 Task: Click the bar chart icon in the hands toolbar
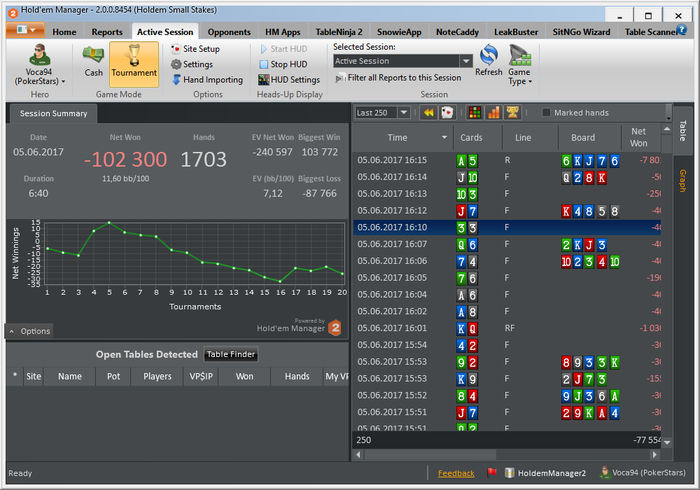pyautogui.click(x=494, y=112)
